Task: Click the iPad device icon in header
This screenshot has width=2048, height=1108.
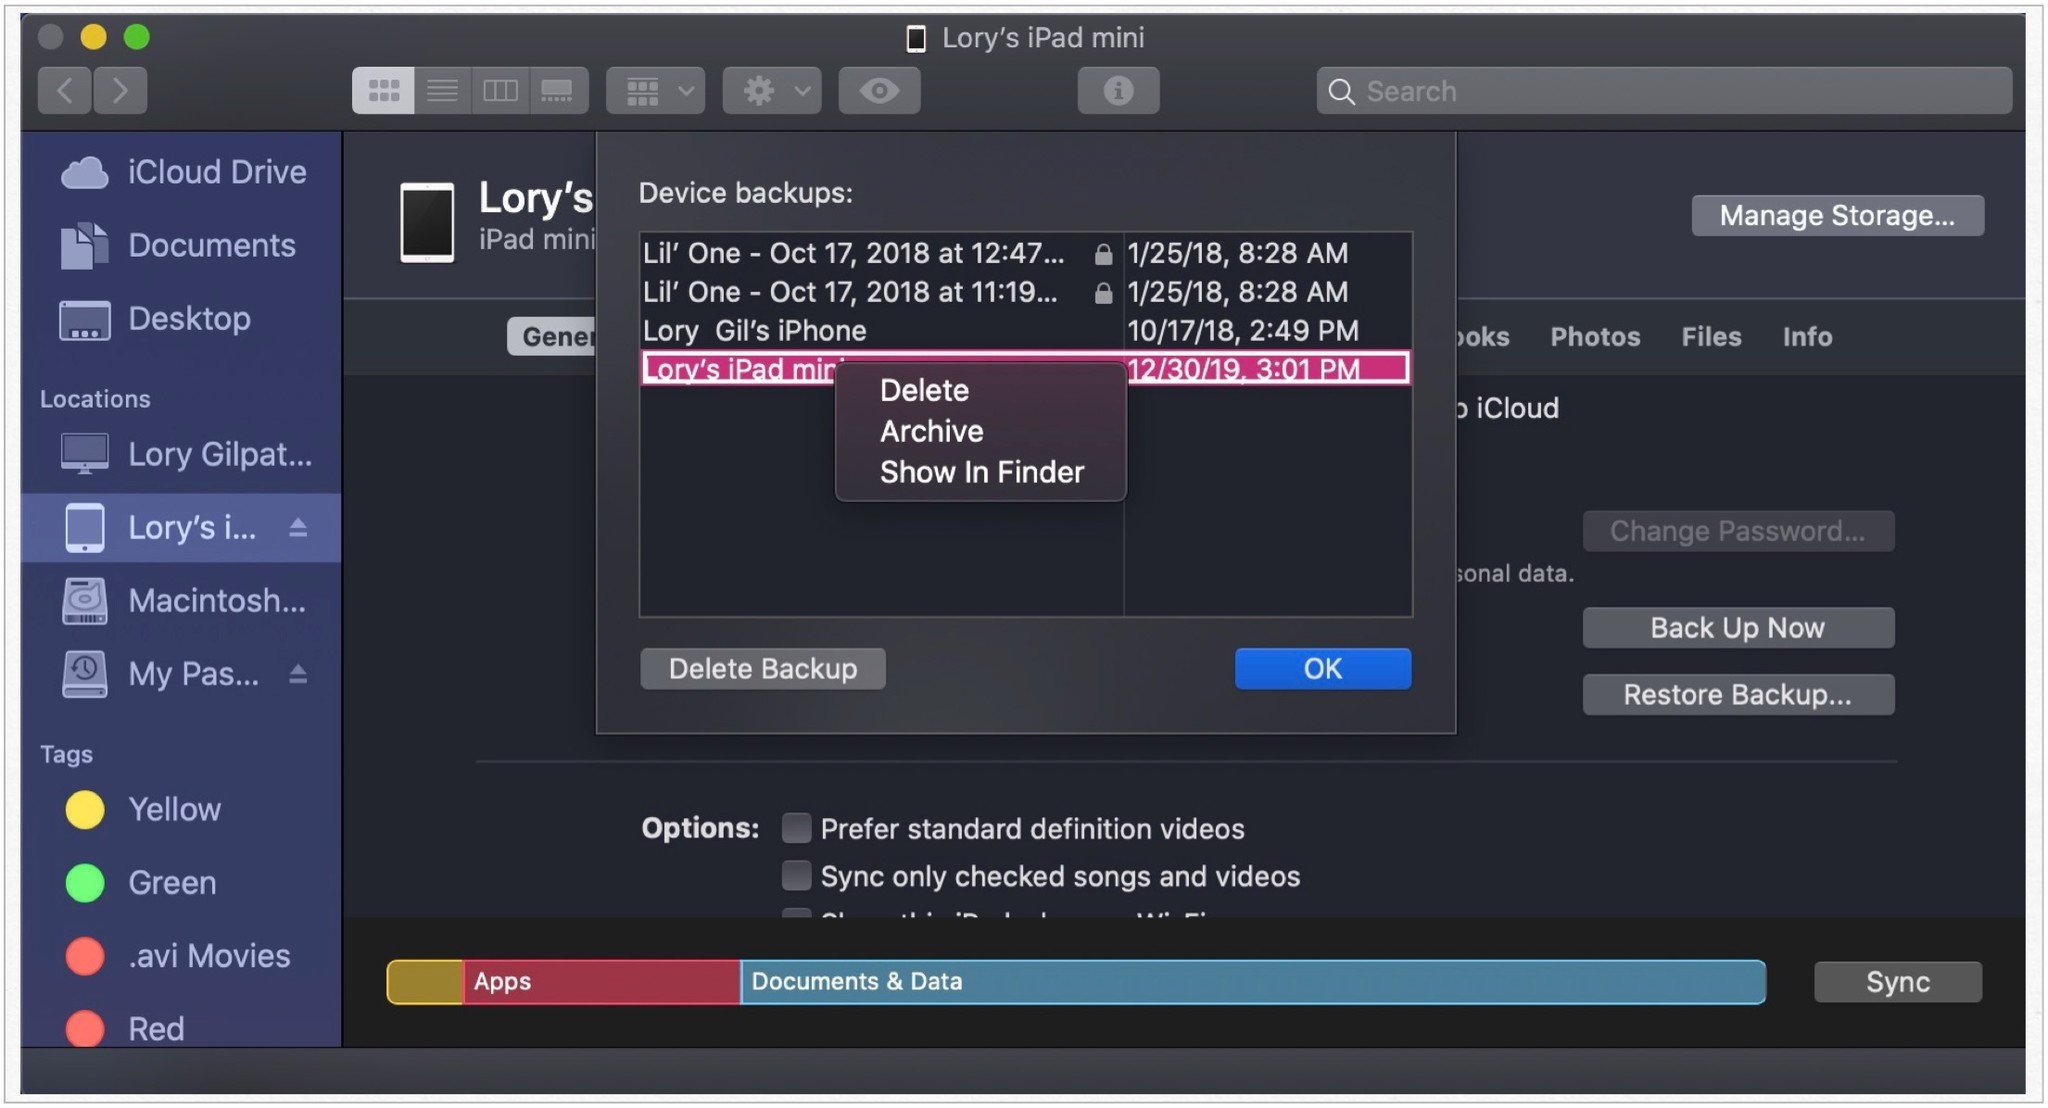Action: click(427, 222)
